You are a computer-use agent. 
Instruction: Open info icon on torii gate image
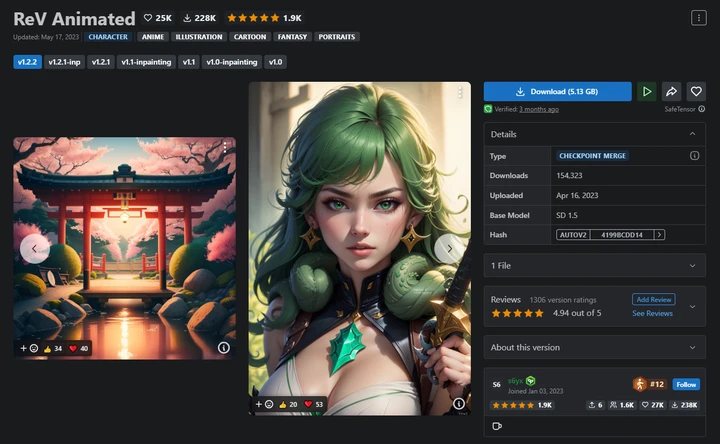(224, 348)
